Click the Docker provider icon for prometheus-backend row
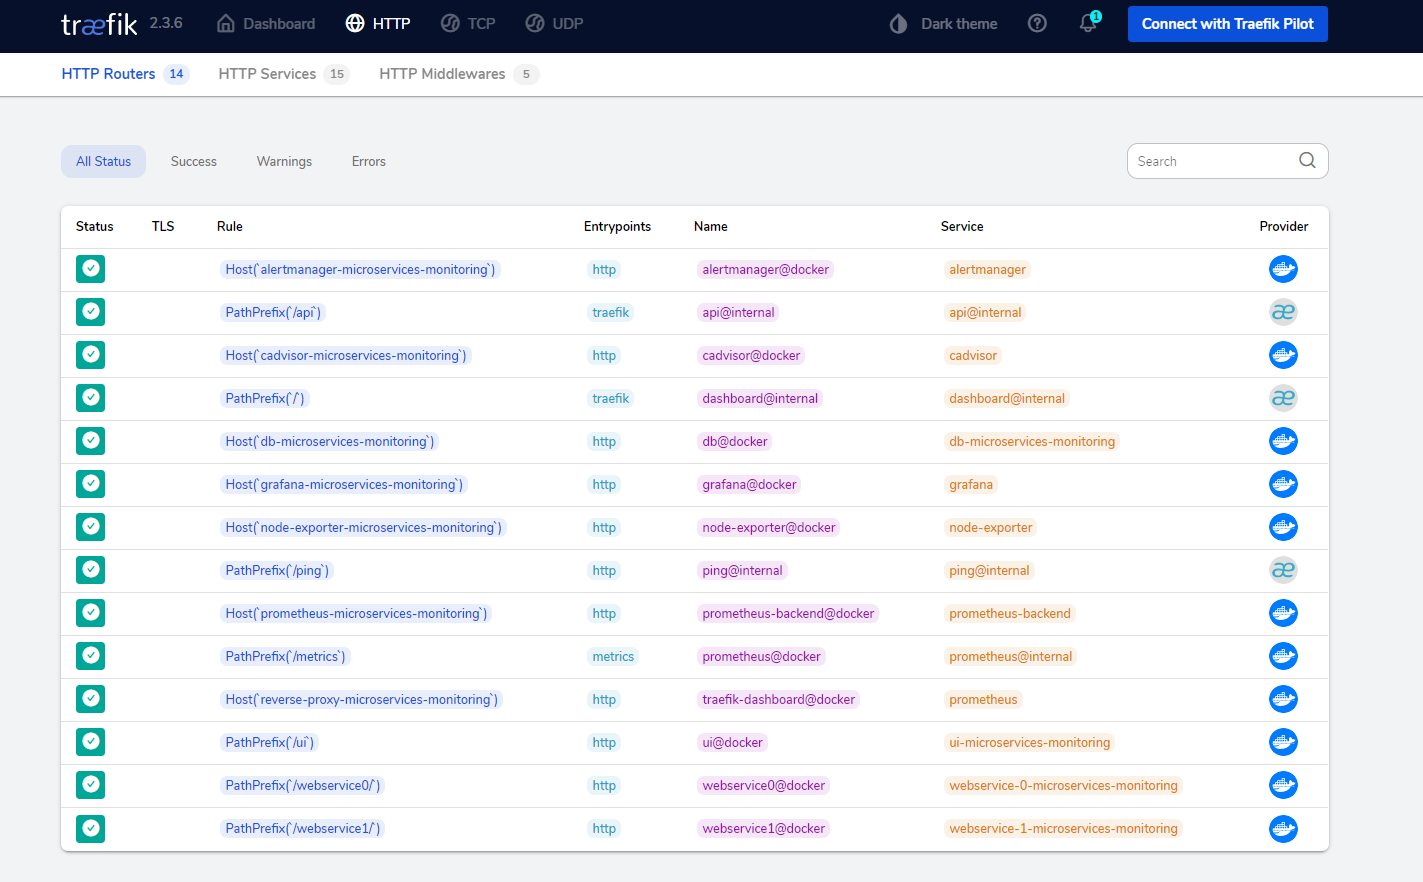Viewport: 1423px width, 882px height. (x=1283, y=613)
